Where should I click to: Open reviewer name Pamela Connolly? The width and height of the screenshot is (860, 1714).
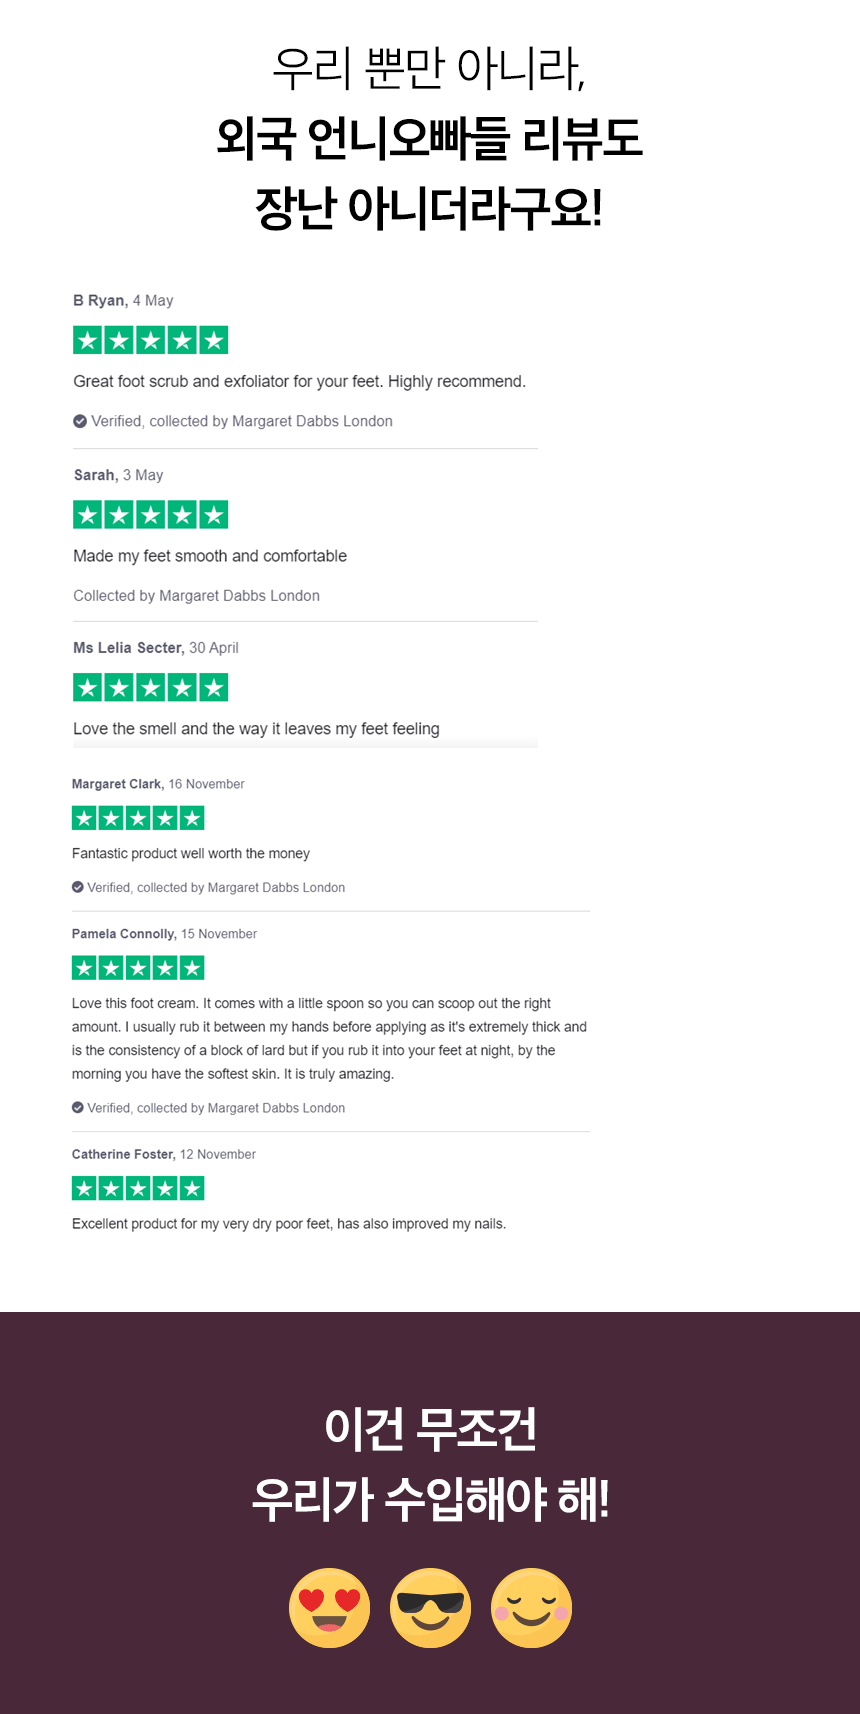(x=123, y=934)
